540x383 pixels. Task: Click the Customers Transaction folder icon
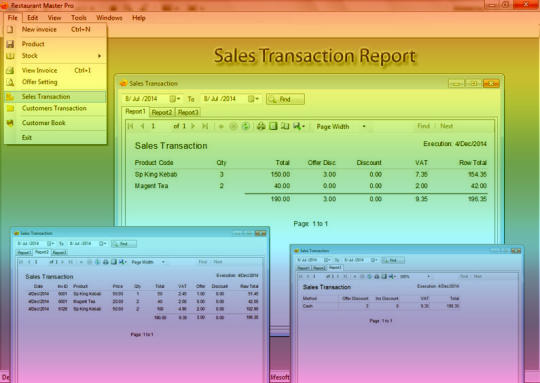(10, 108)
